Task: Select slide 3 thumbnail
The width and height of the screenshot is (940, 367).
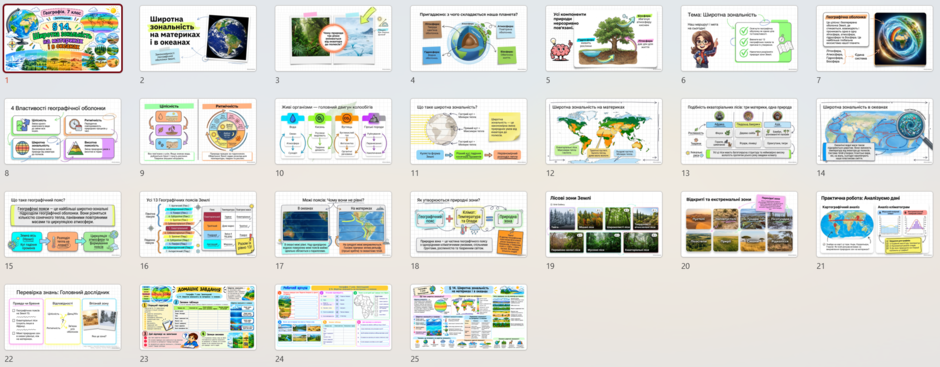Action: (x=333, y=38)
